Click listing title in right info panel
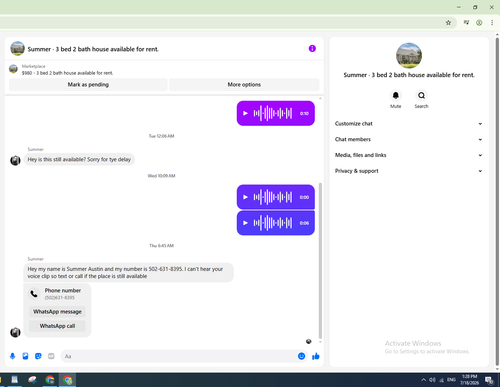500x387 pixels. 409,75
